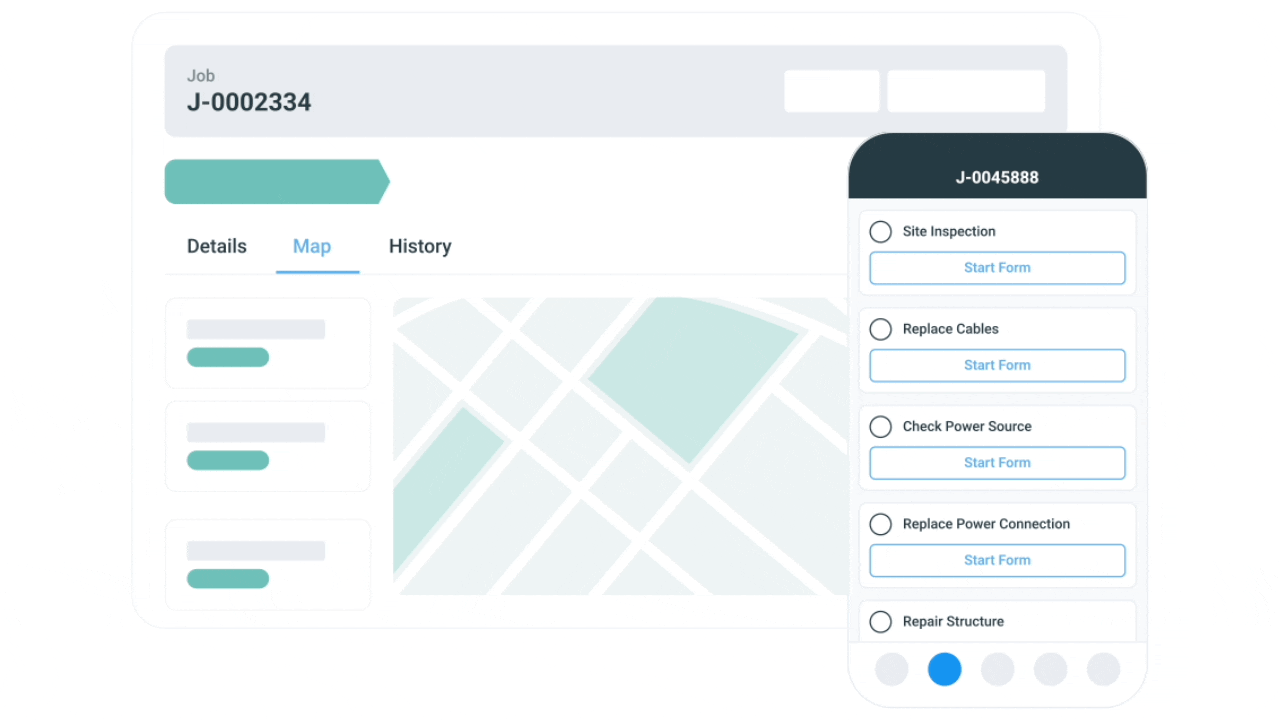Click the green status banner arrow
1280x720 pixels.
tap(275, 181)
